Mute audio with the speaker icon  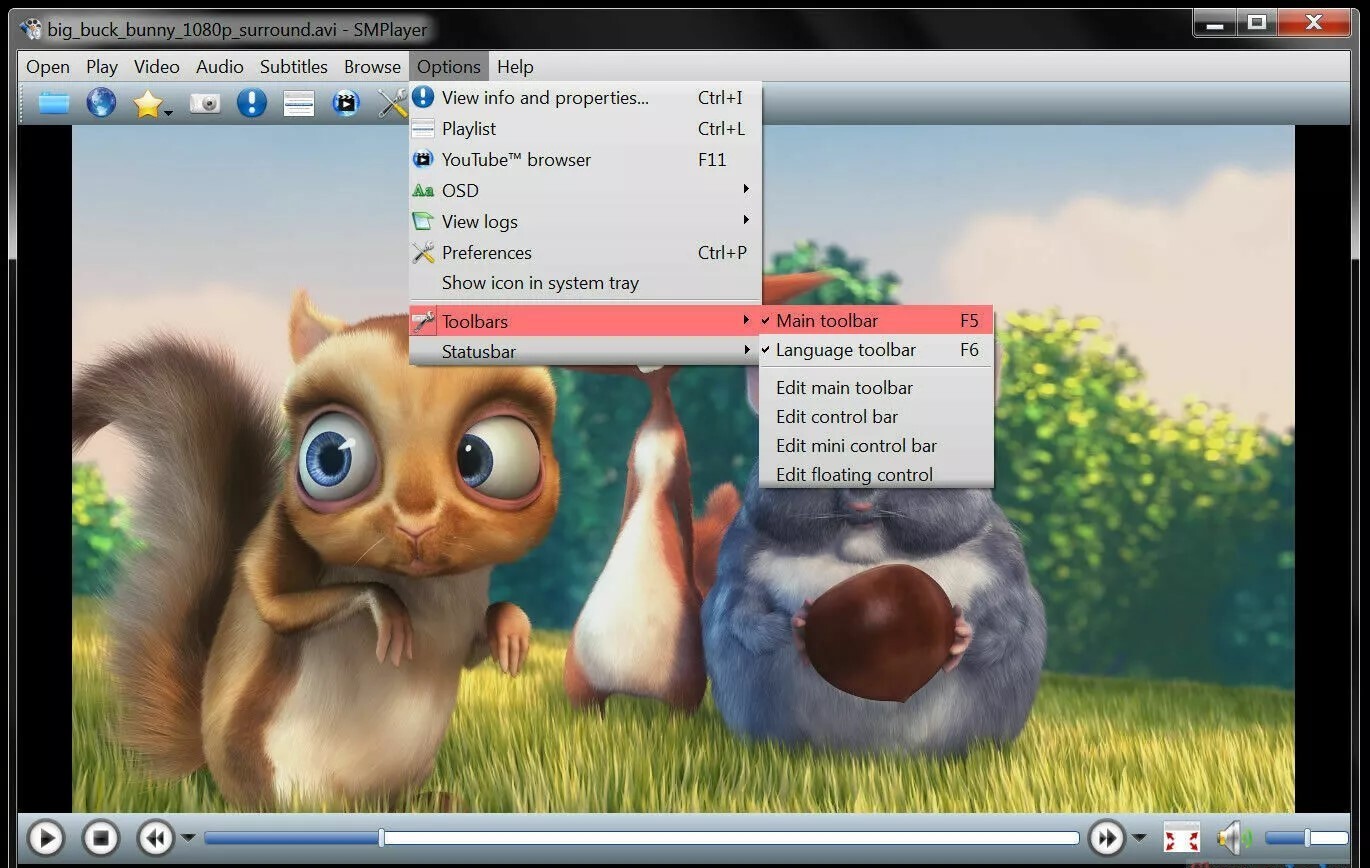[1233, 838]
